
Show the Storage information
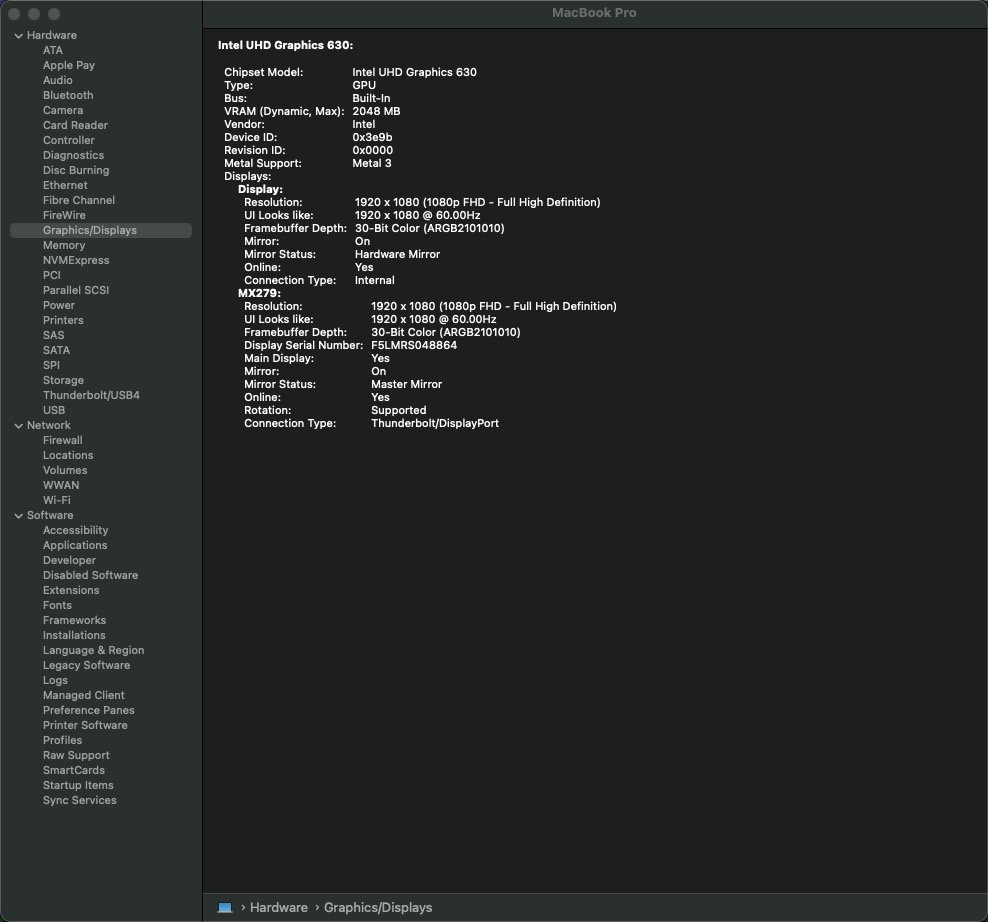pos(63,380)
